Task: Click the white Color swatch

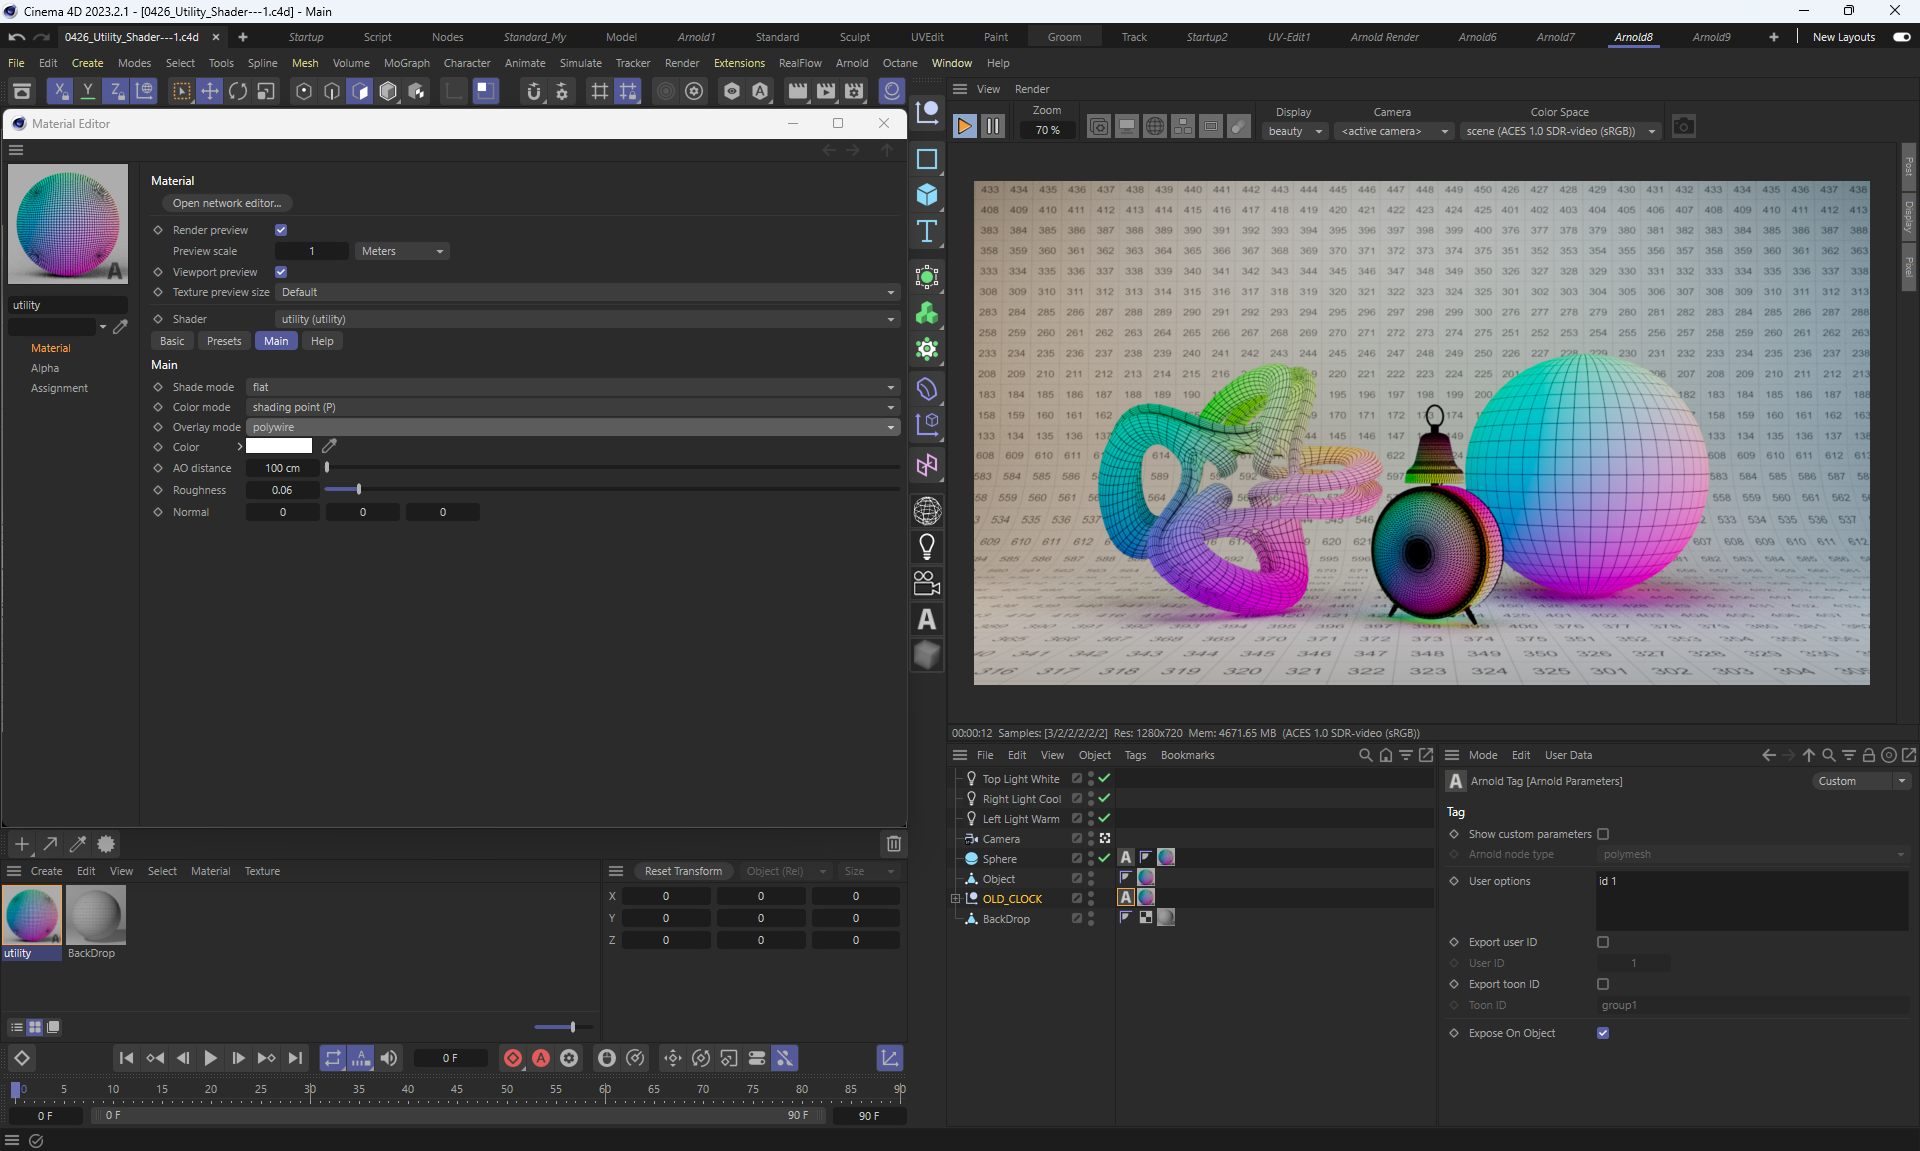Action: (x=279, y=447)
